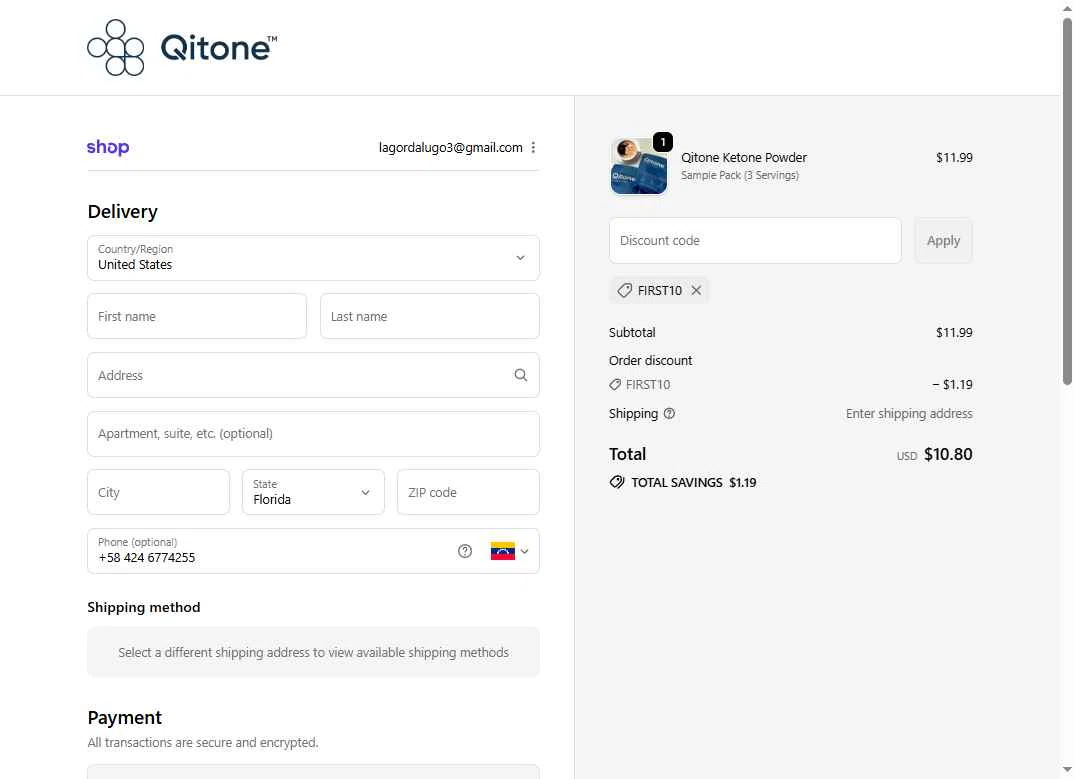Open the State dropdown showing Florida

[313, 492]
